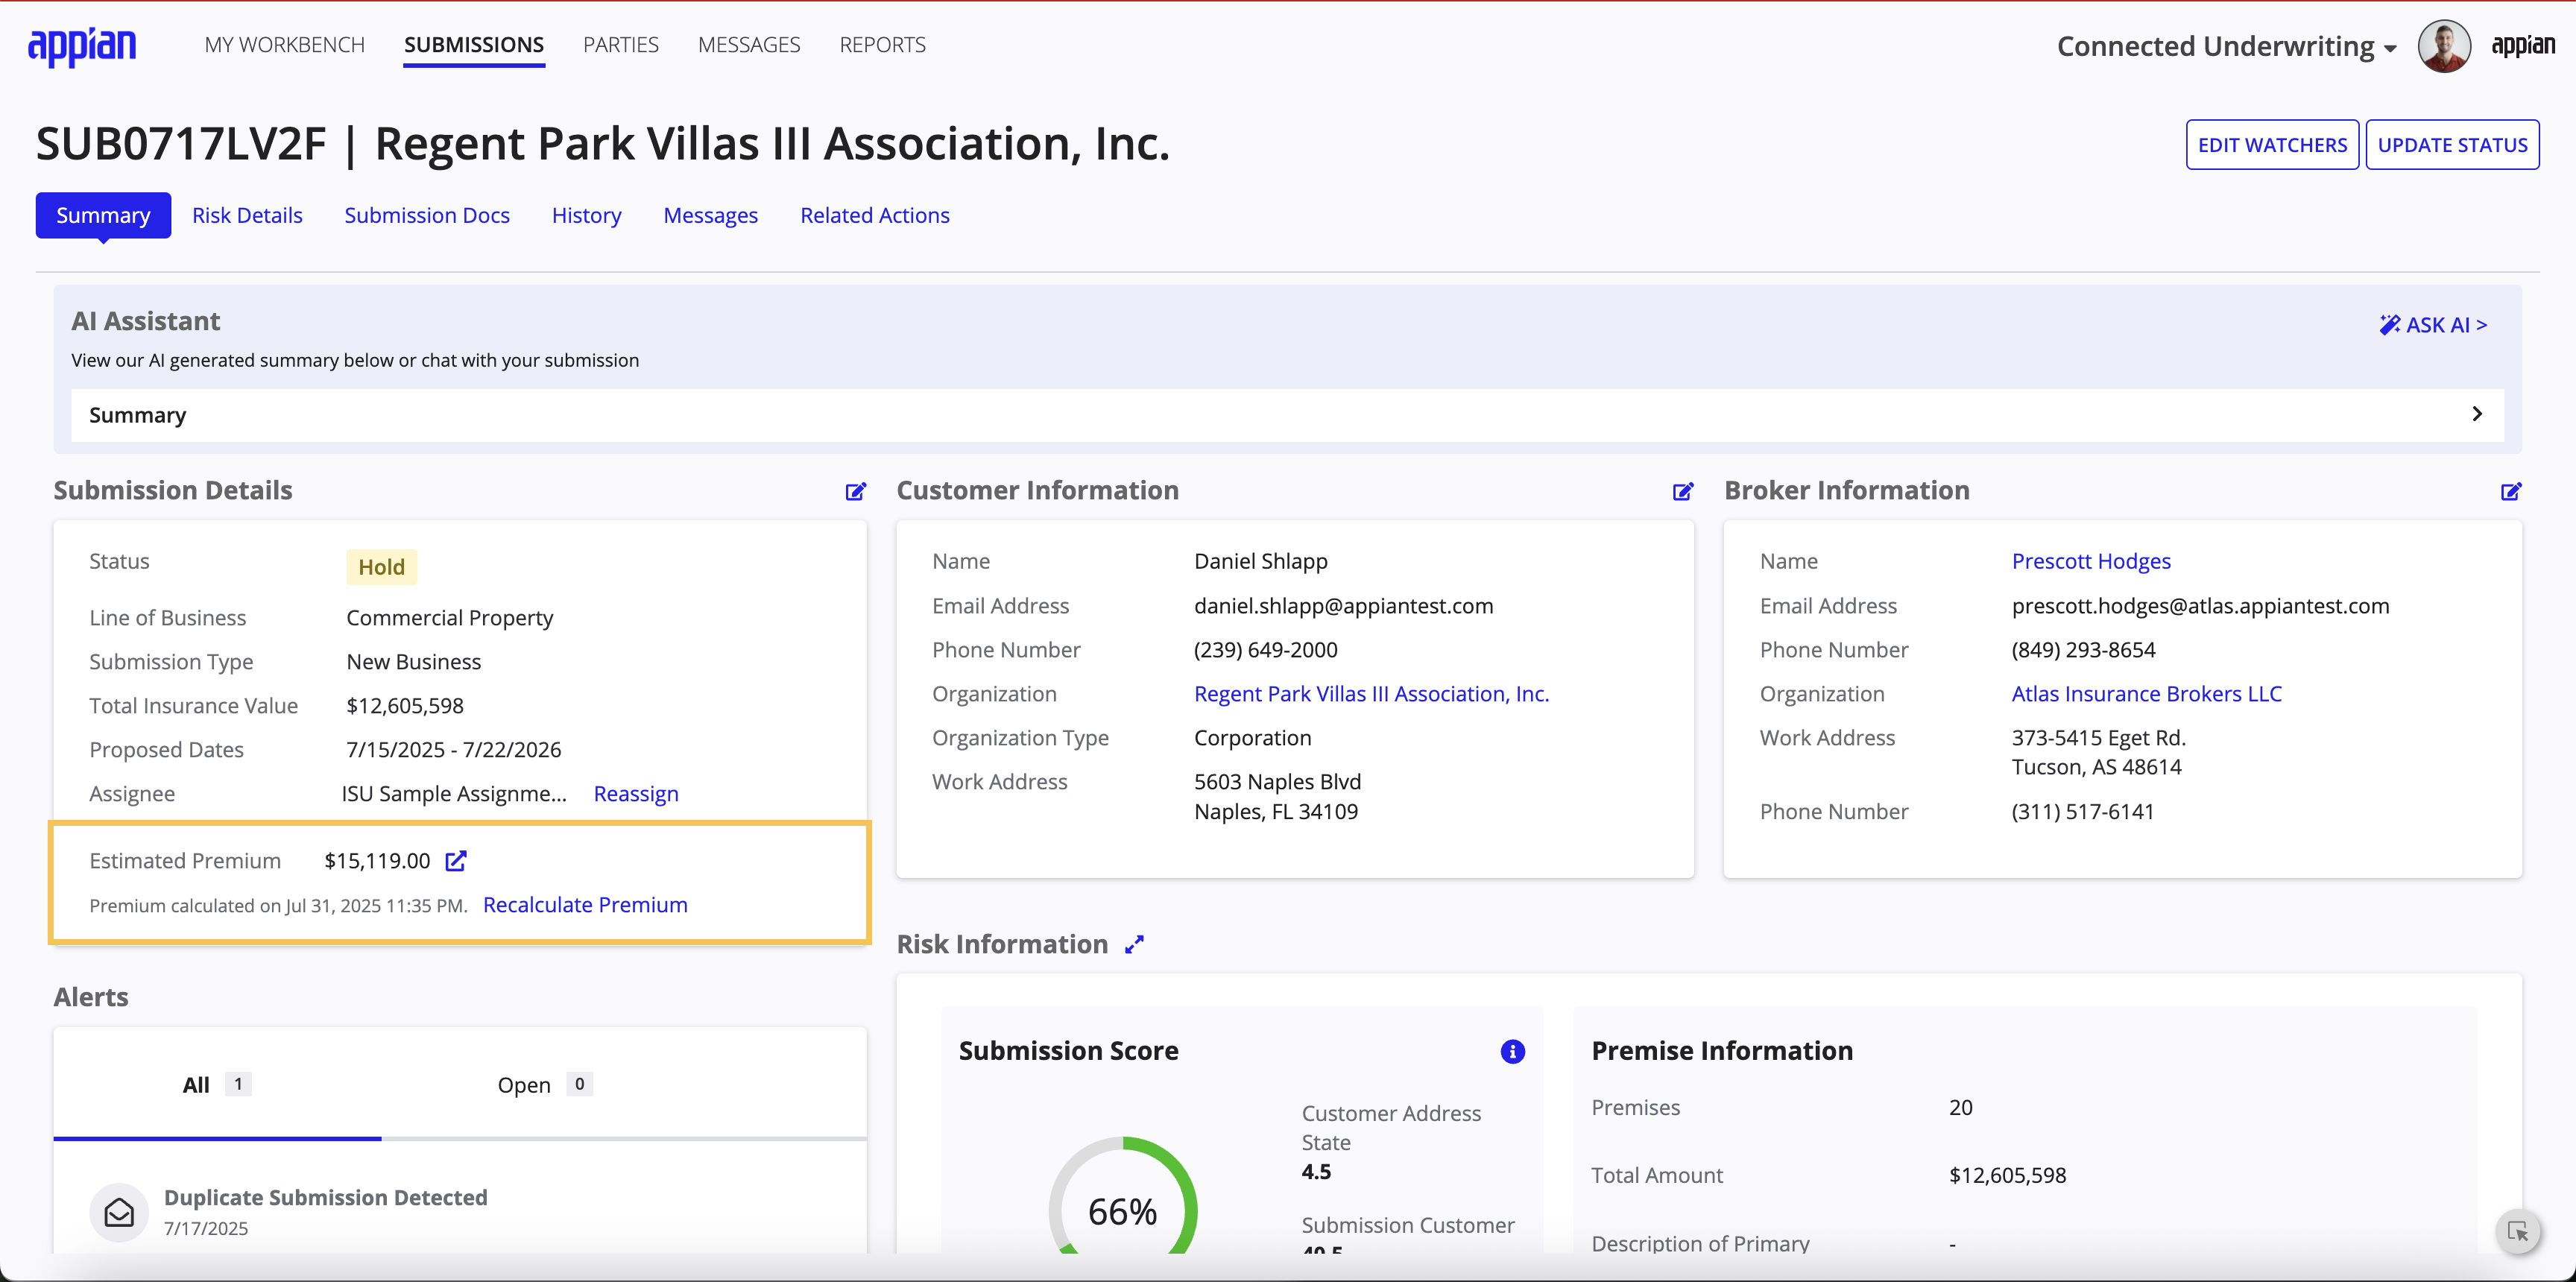The image size is (2576, 1282).
Task: Switch to Risk Details tab
Action: click(x=247, y=215)
